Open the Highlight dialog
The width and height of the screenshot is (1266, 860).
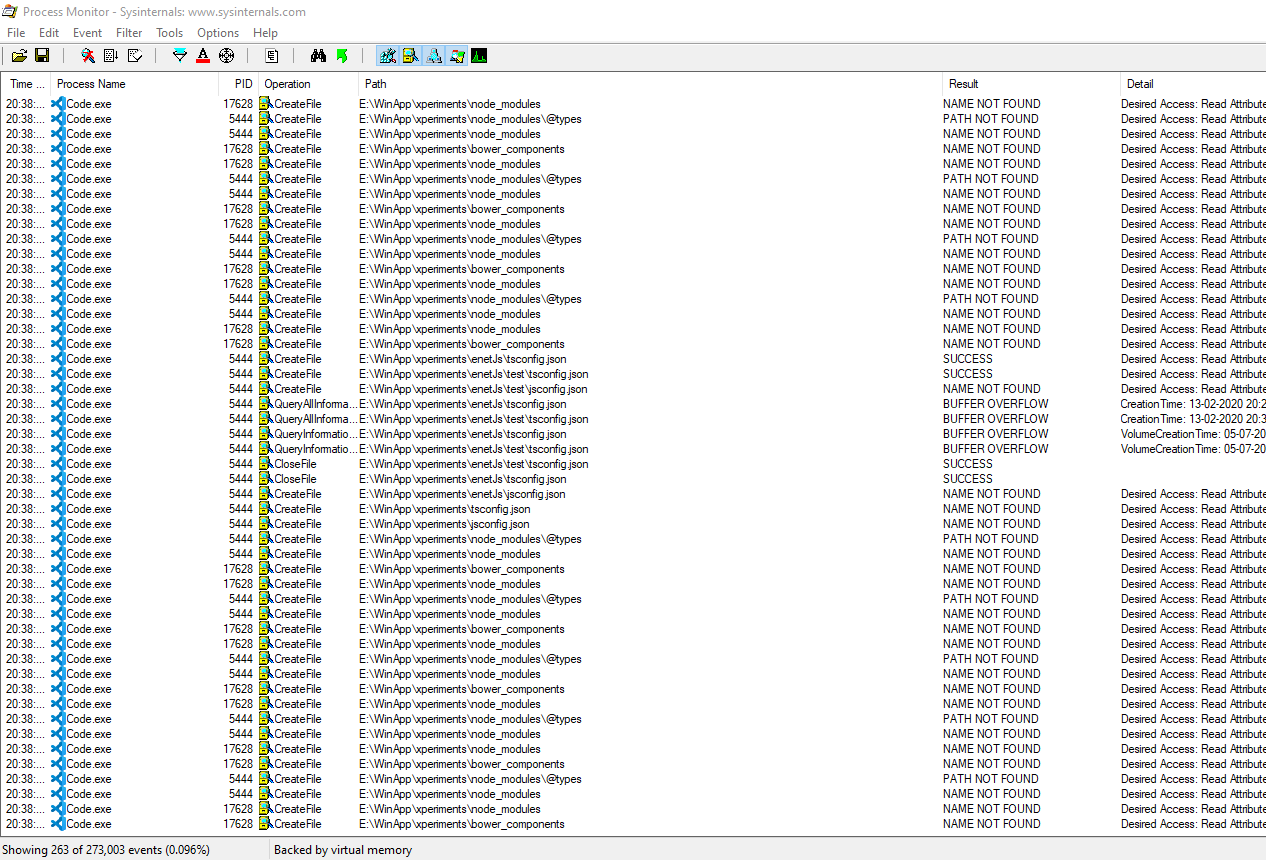203,55
